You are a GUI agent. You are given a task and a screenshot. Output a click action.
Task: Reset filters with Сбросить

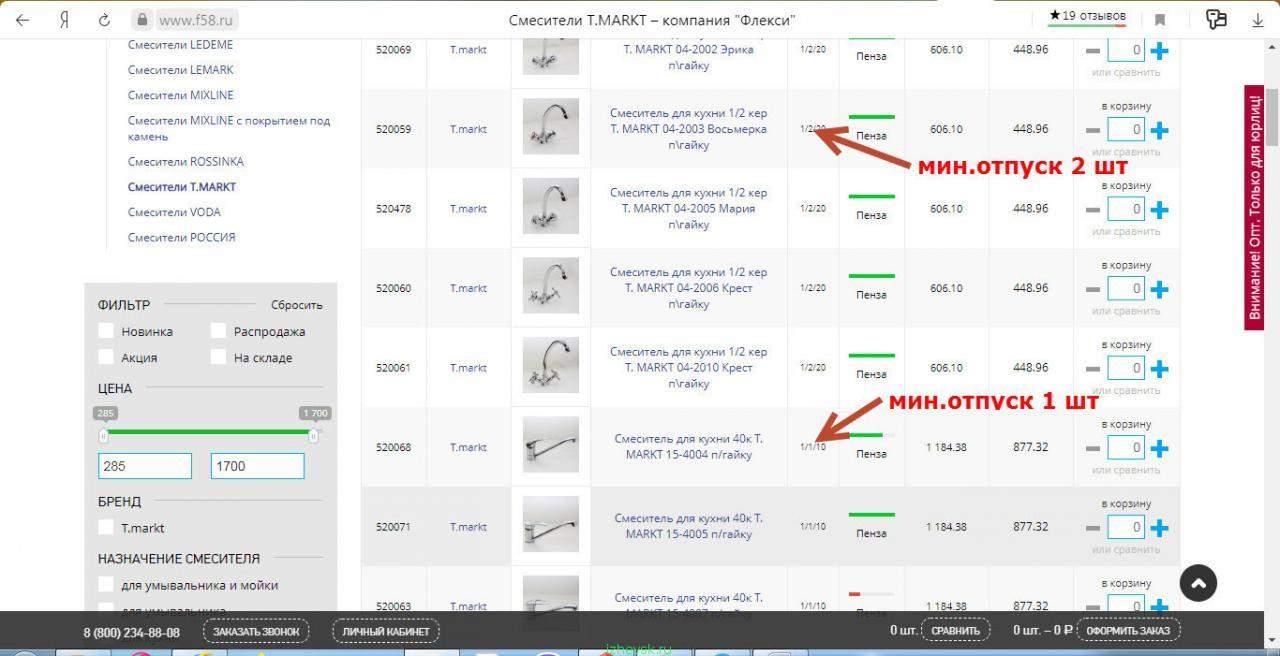(x=297, y=305)
